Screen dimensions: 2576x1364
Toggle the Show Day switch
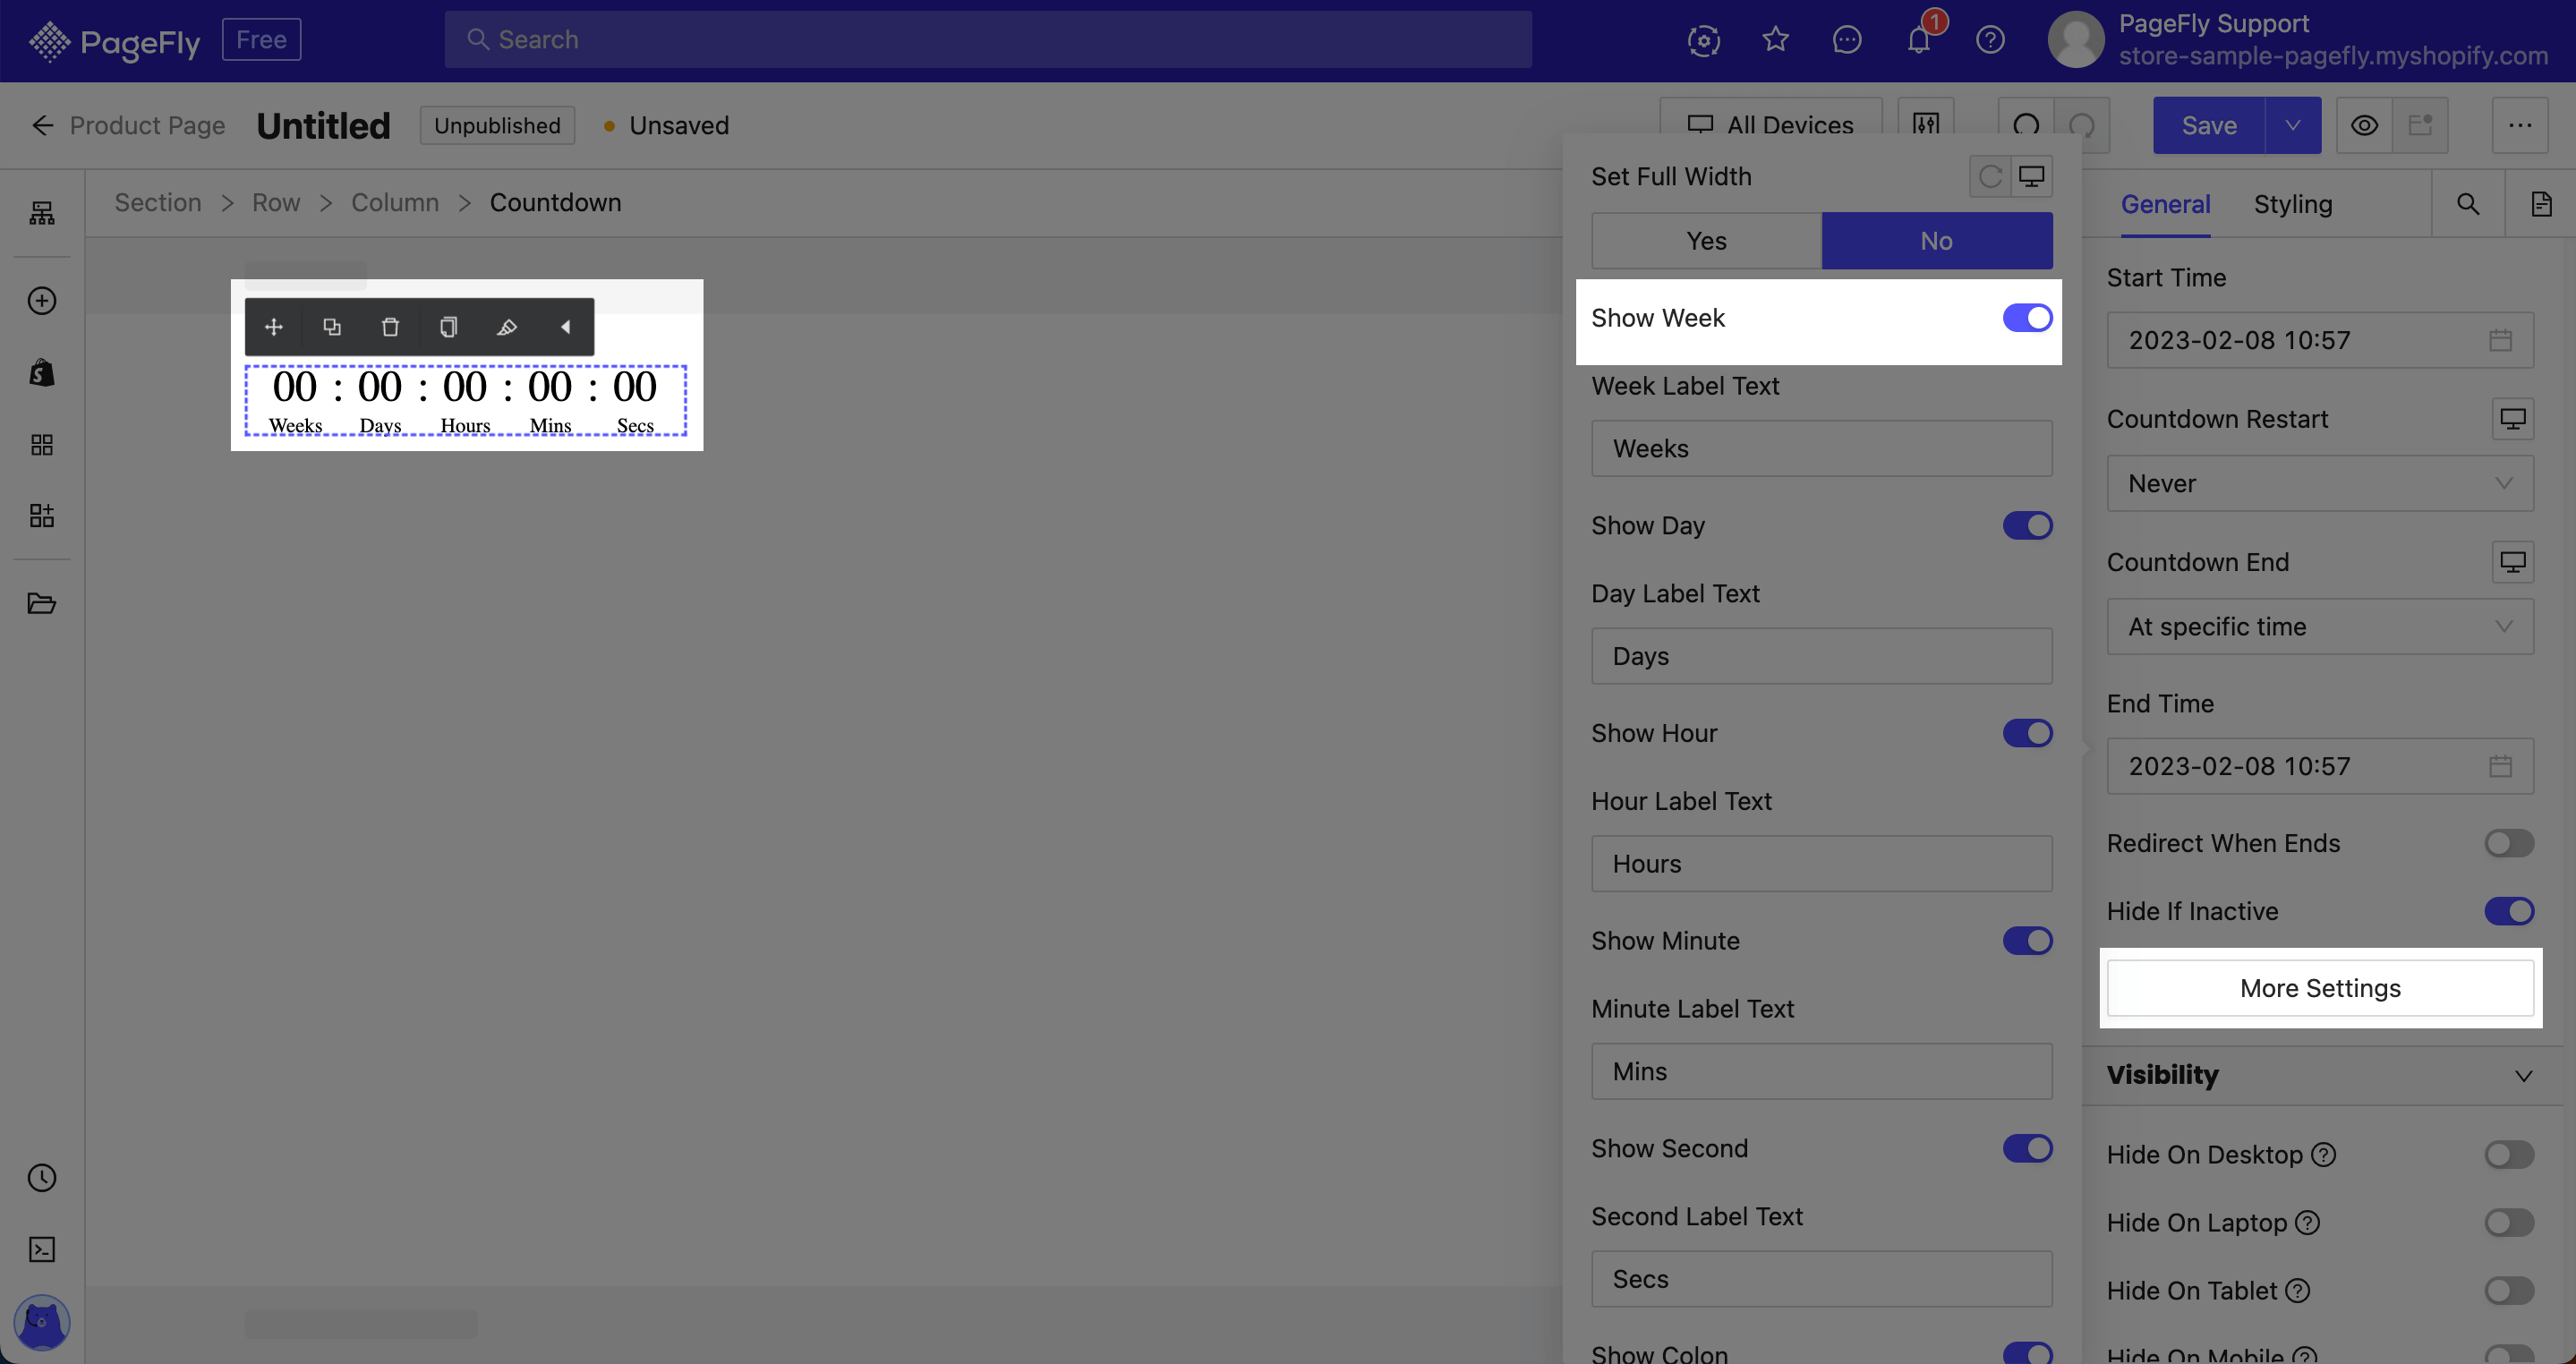tap(2027, 526)
